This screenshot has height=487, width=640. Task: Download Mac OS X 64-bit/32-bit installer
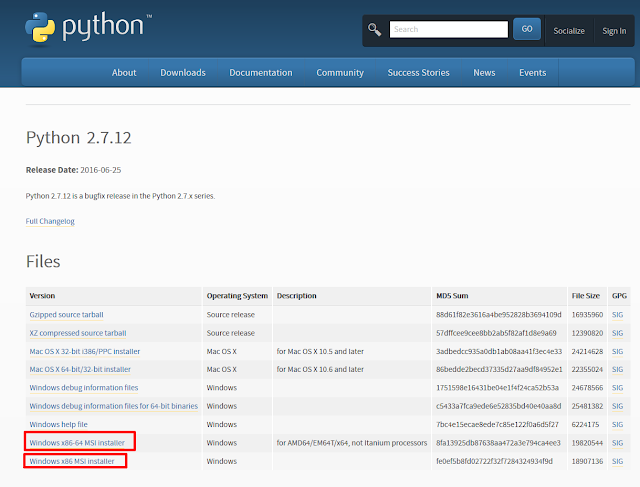point(80,369)
